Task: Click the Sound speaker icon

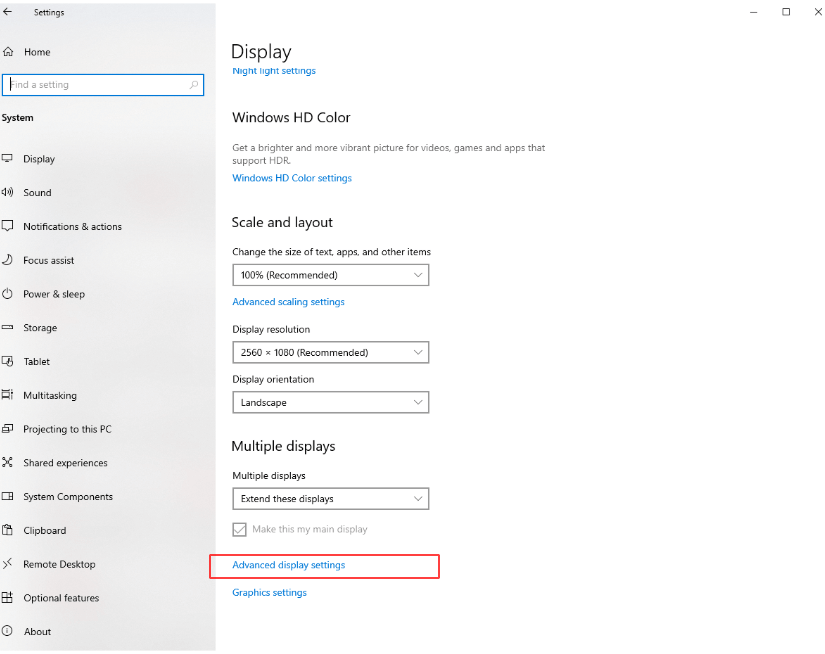Action: [7, 192]
